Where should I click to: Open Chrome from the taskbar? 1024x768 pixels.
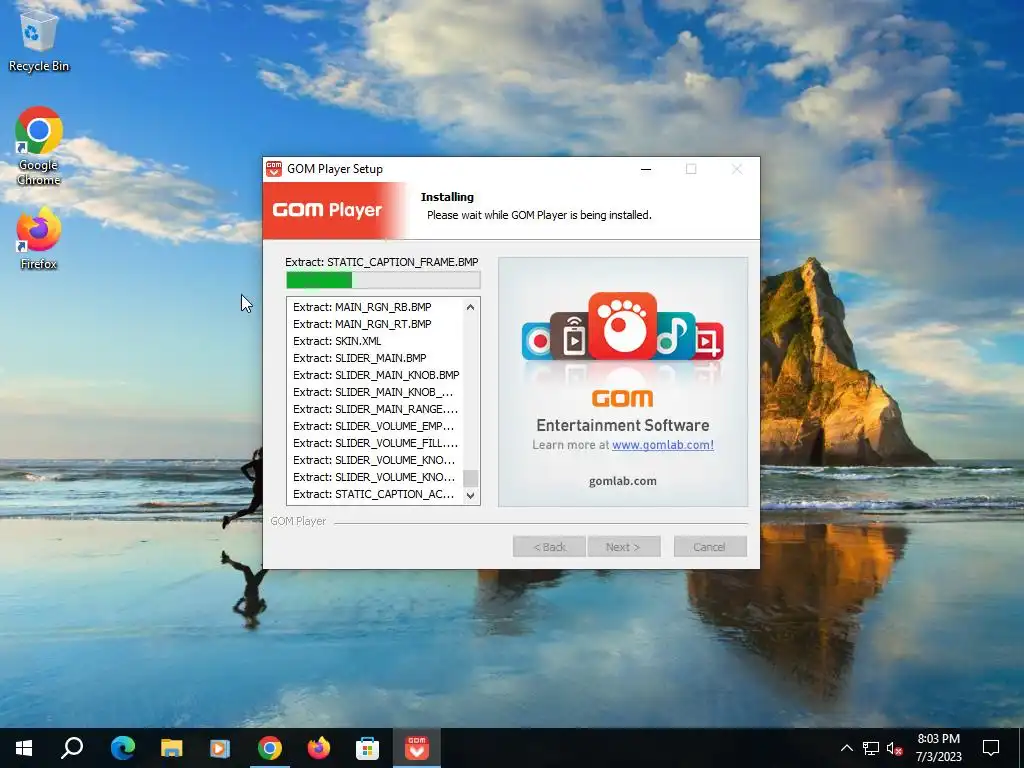coord(269,748)
